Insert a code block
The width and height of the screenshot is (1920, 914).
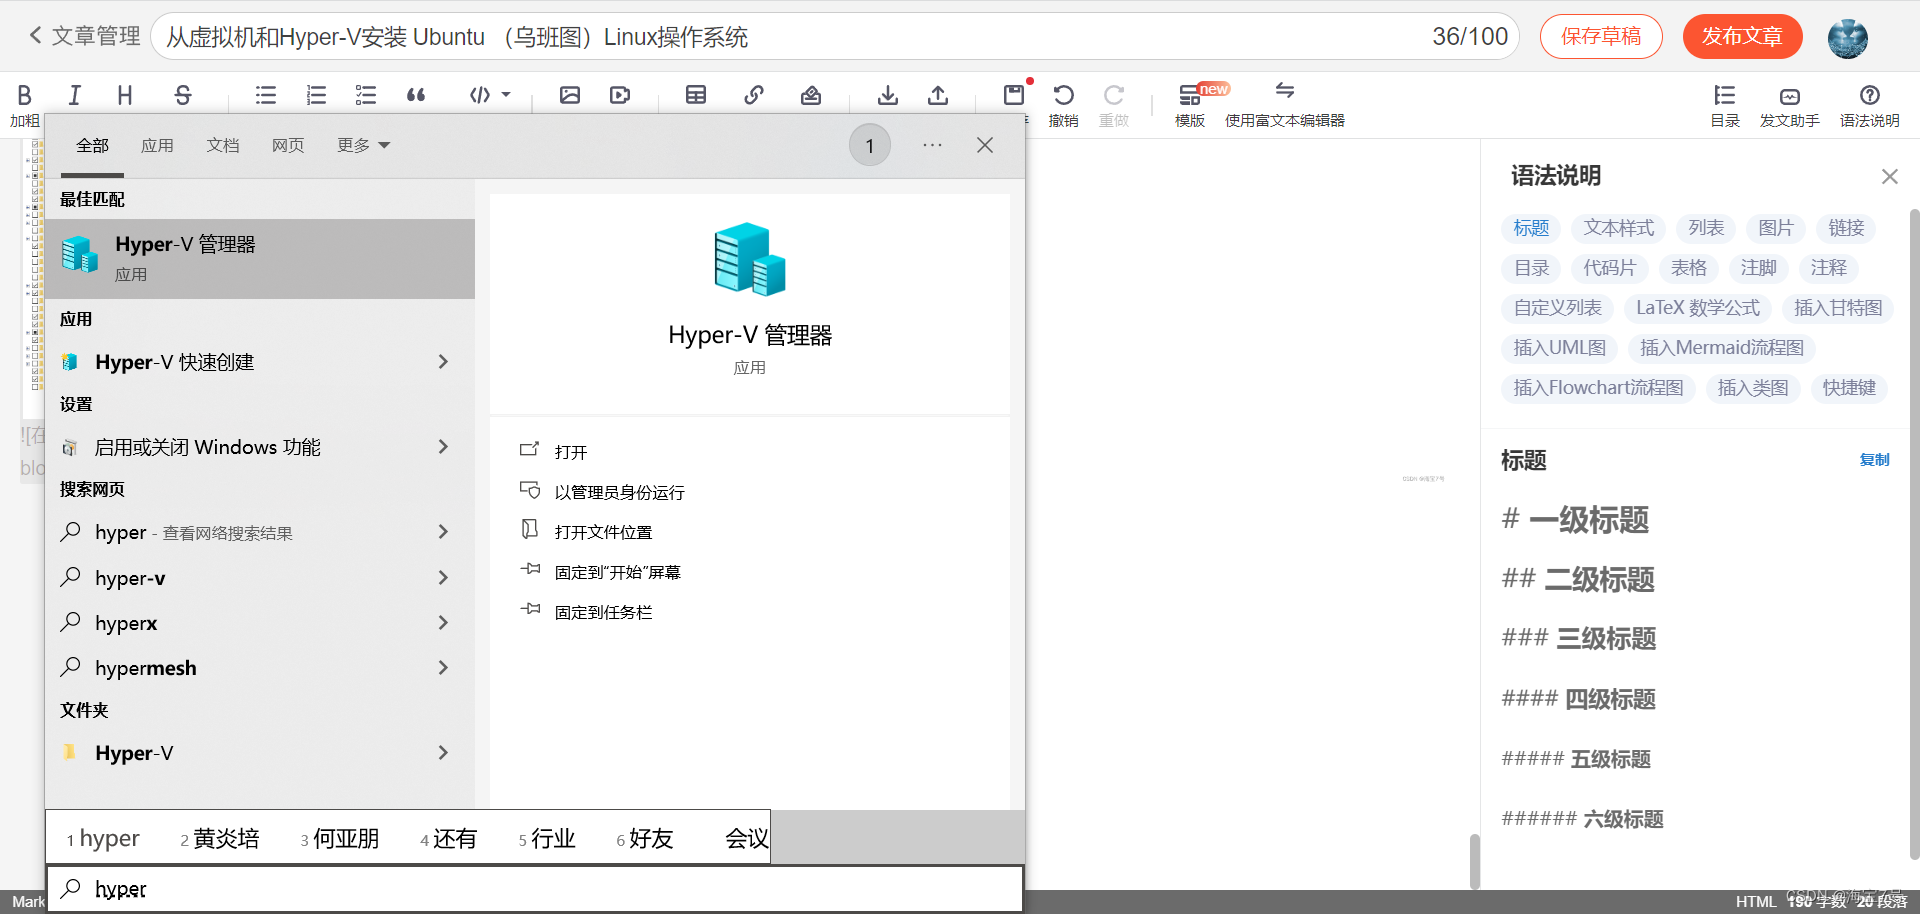(480, 96)
